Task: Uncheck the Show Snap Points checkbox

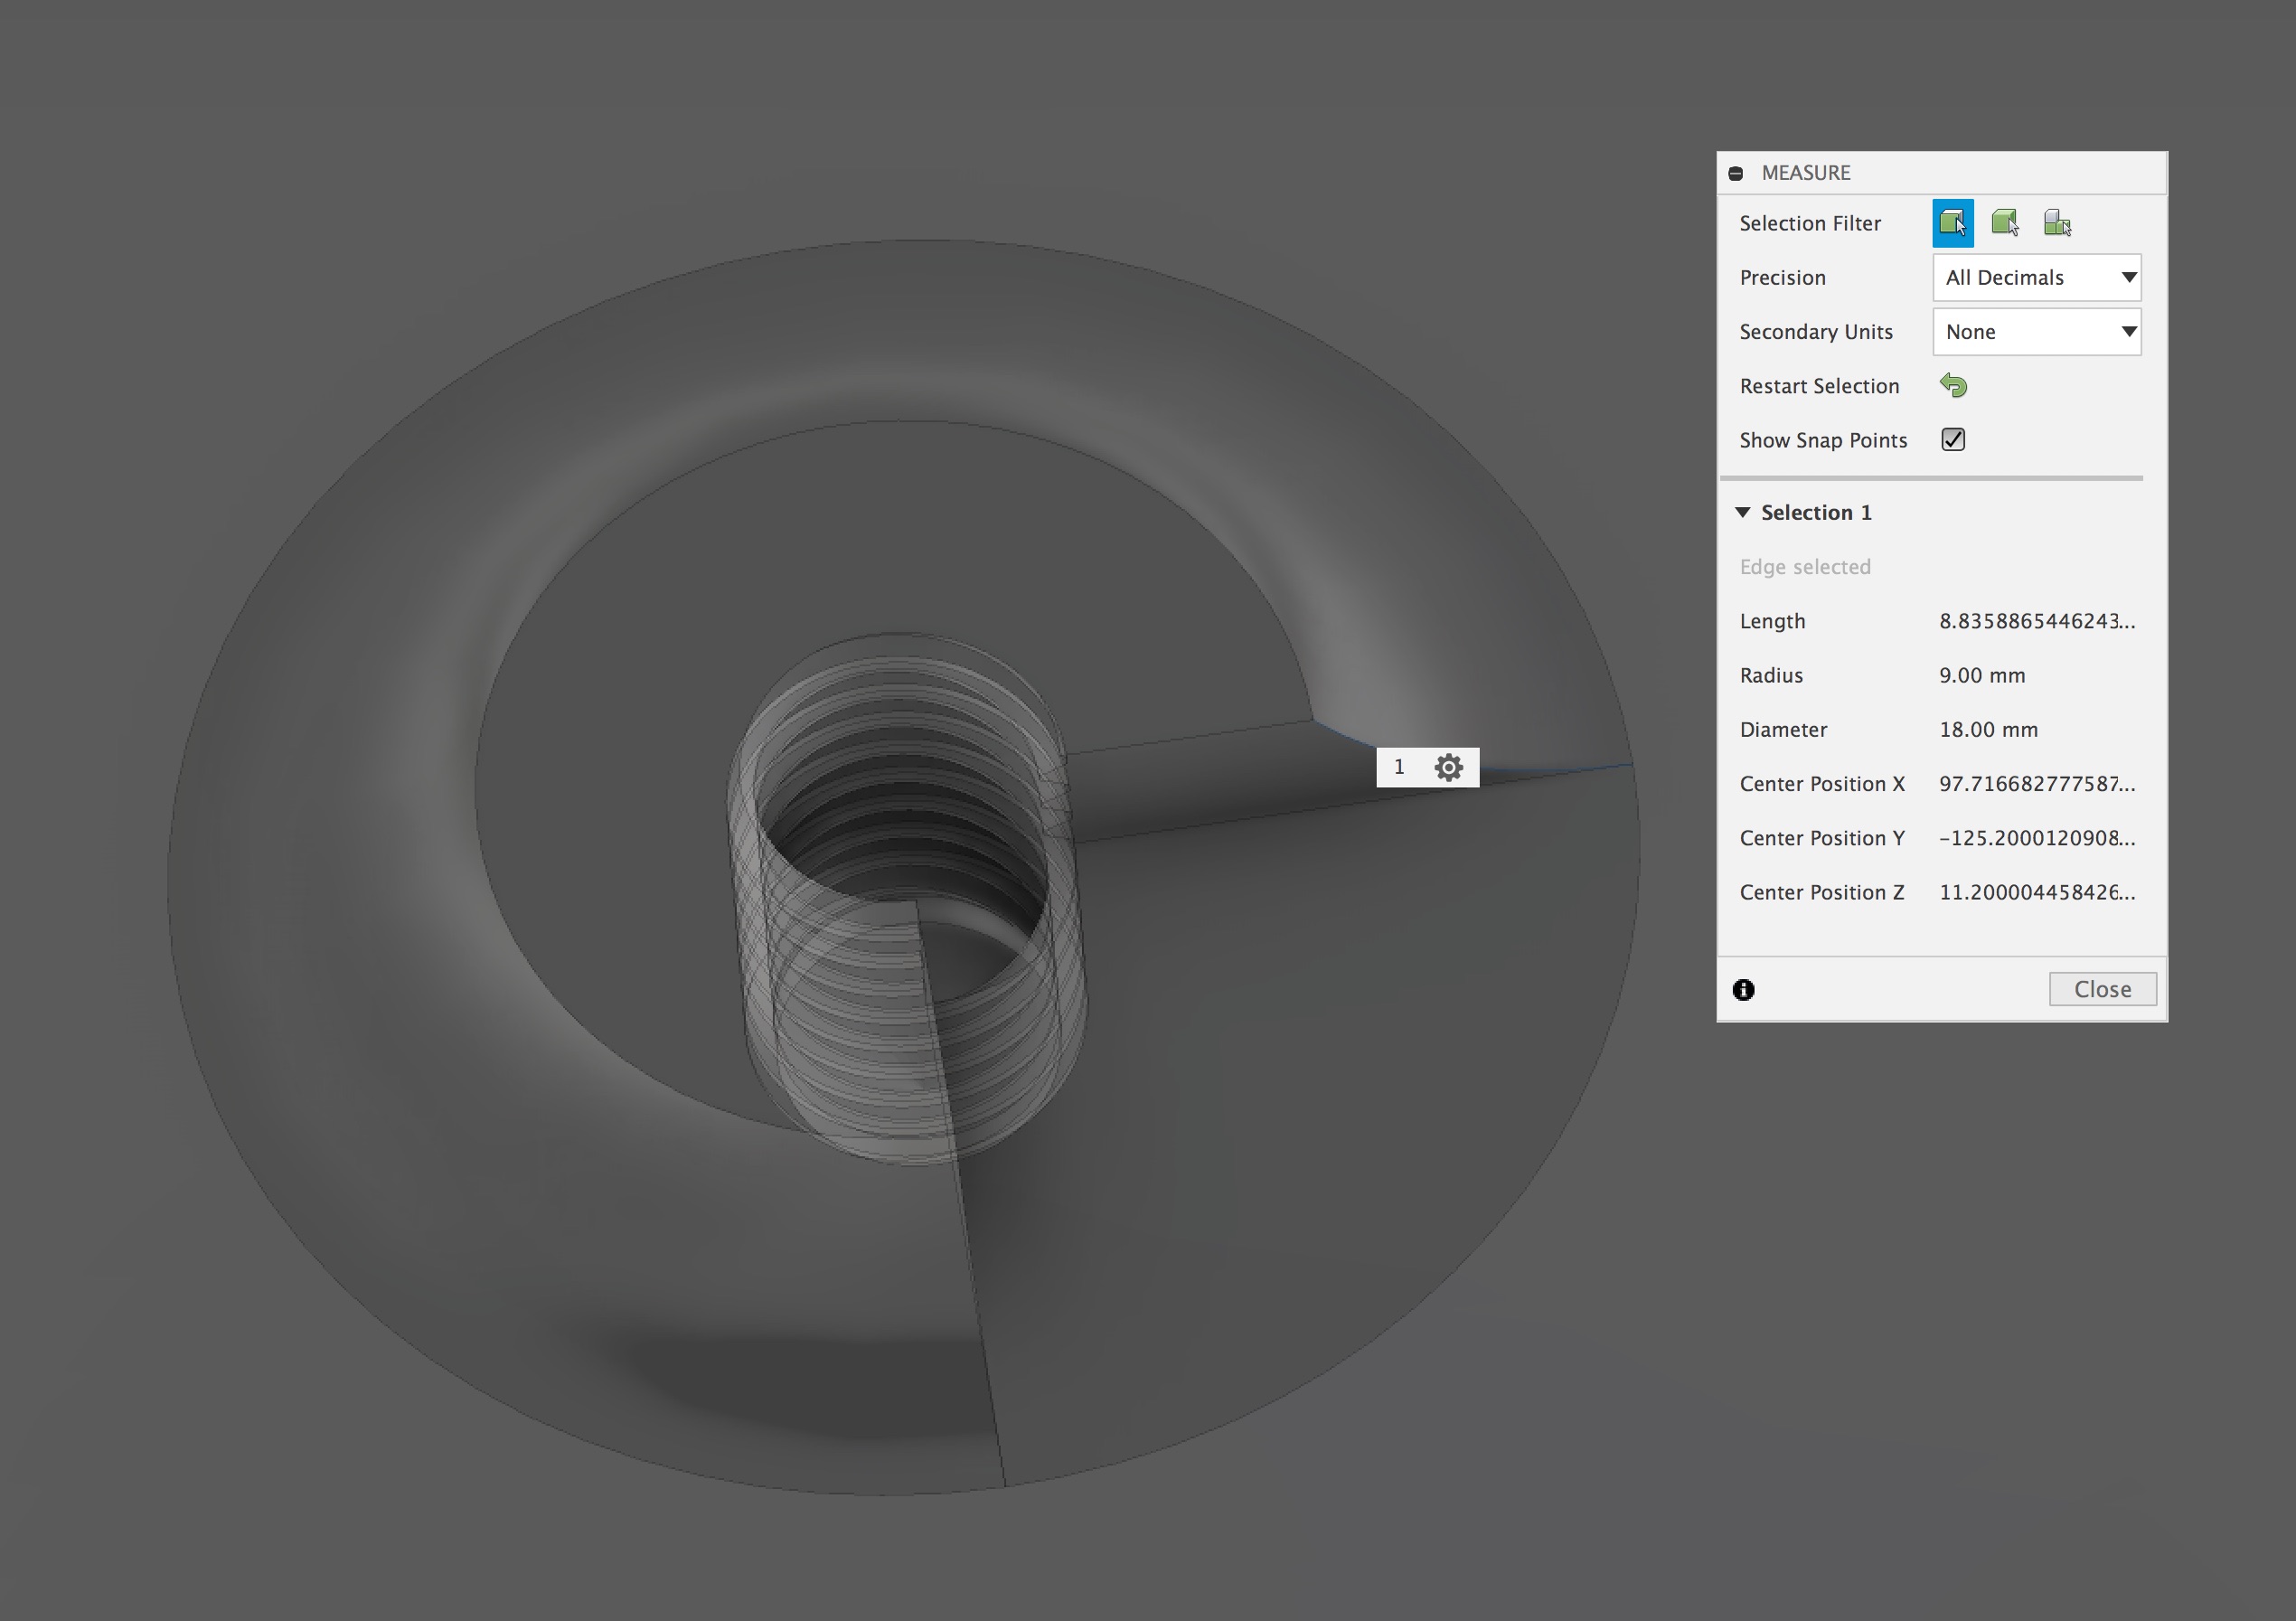Action: click(1952, 440)
